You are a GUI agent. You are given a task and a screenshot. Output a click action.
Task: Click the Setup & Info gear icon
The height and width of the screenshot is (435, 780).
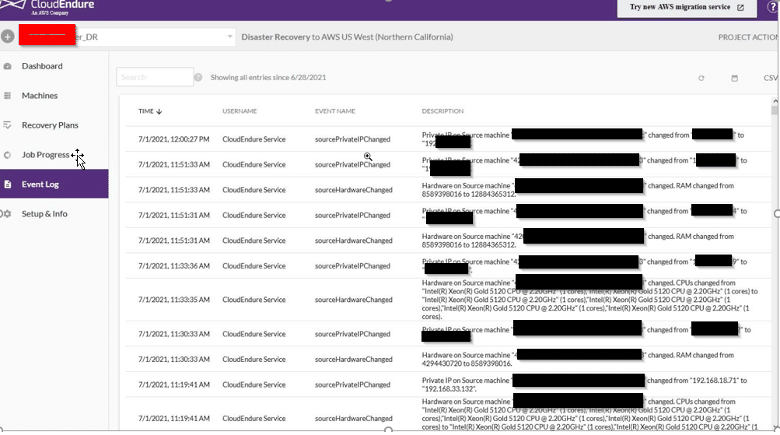[x=7, y=214]
